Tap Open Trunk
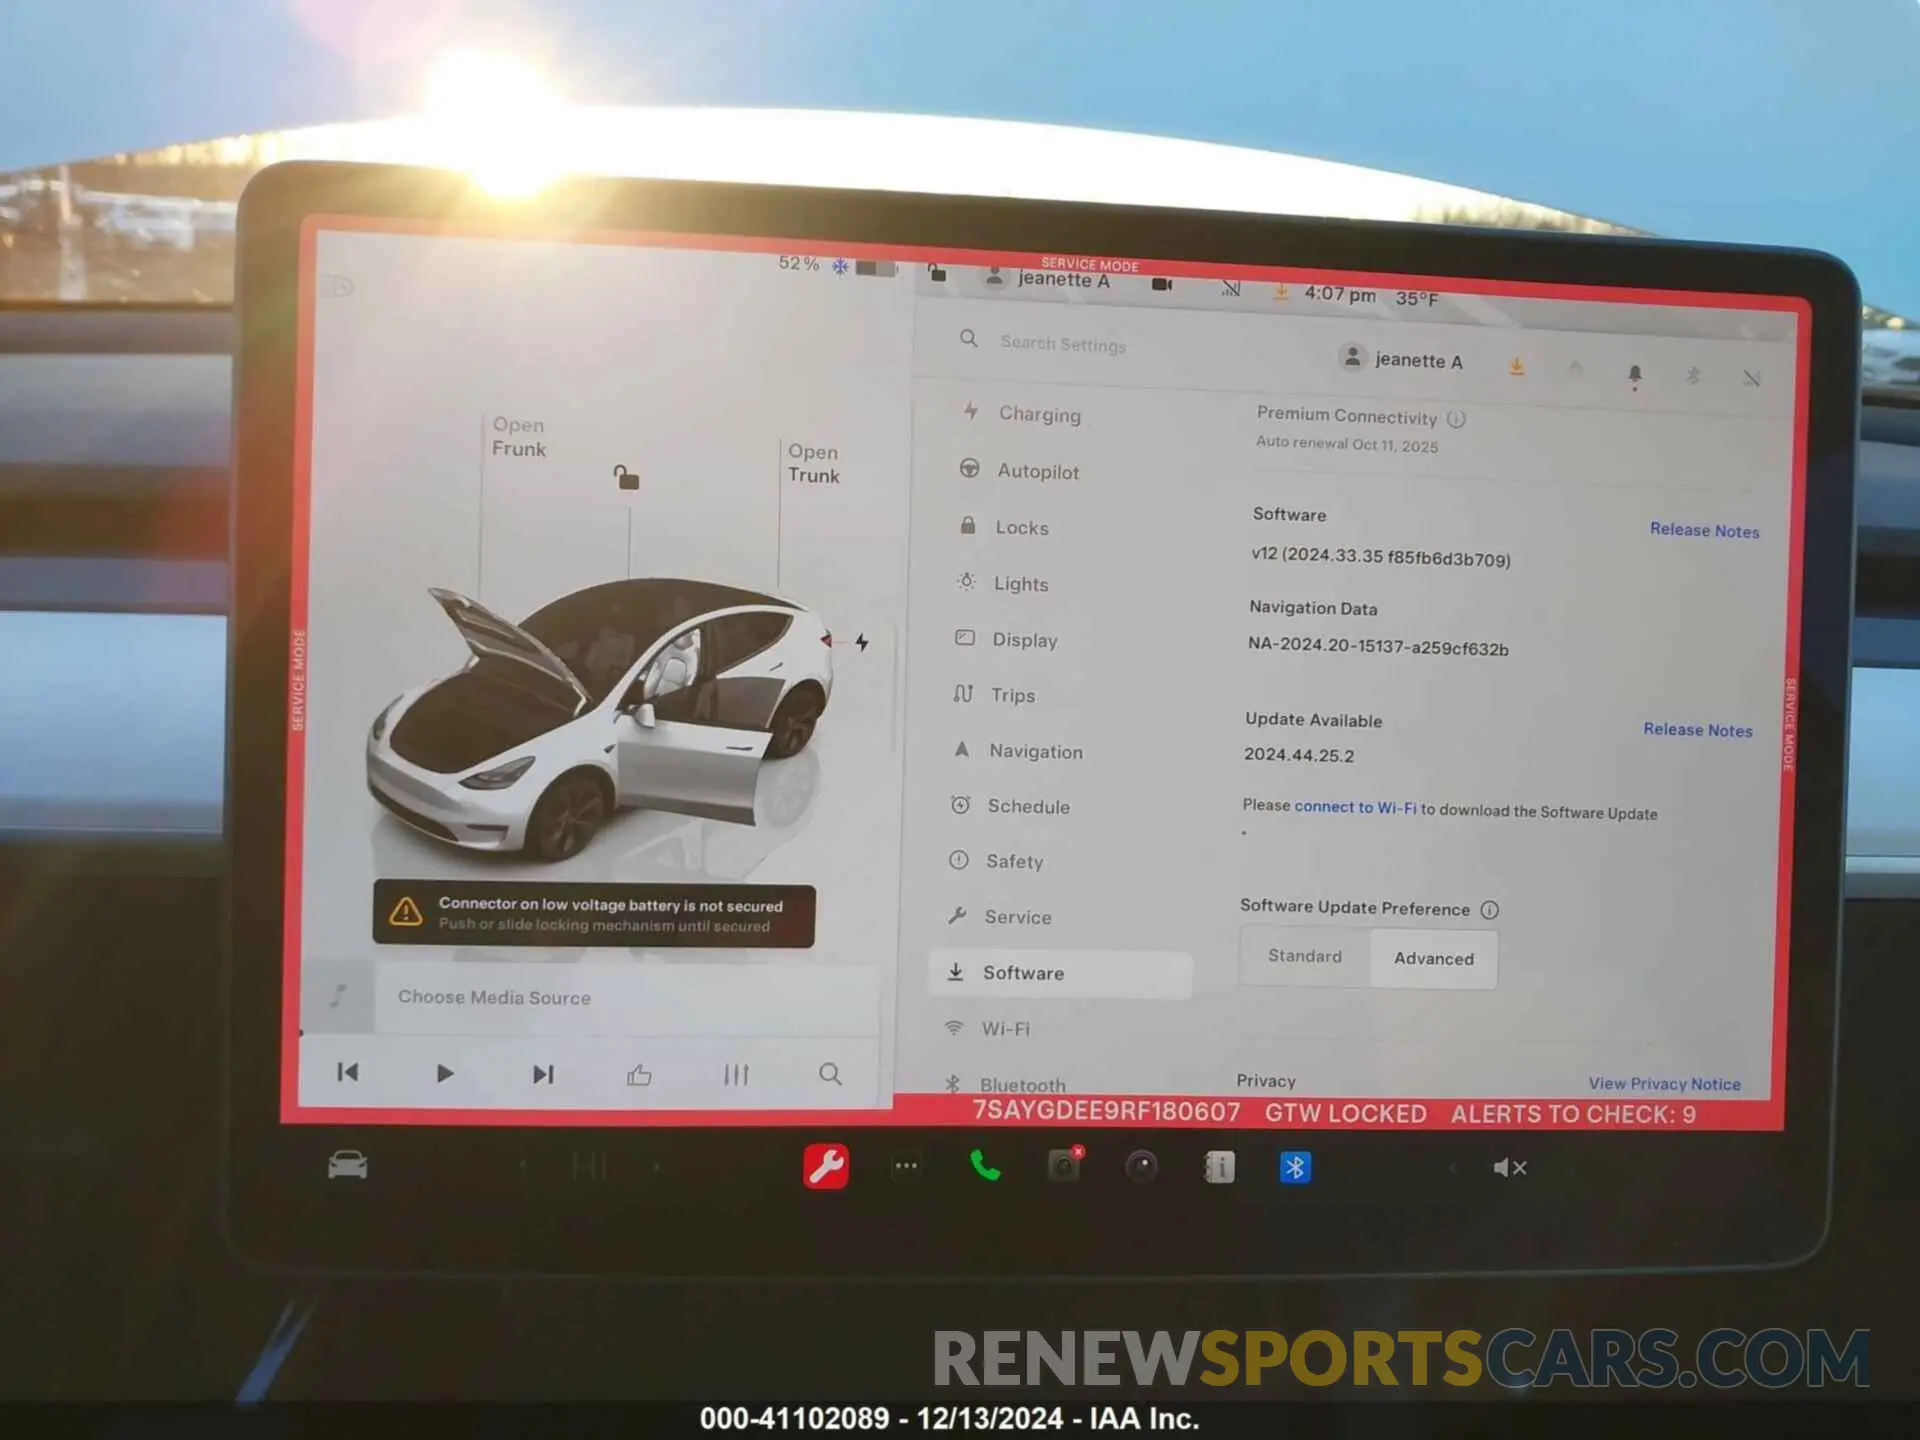The image size is (1920, 1440). point(813,464)
